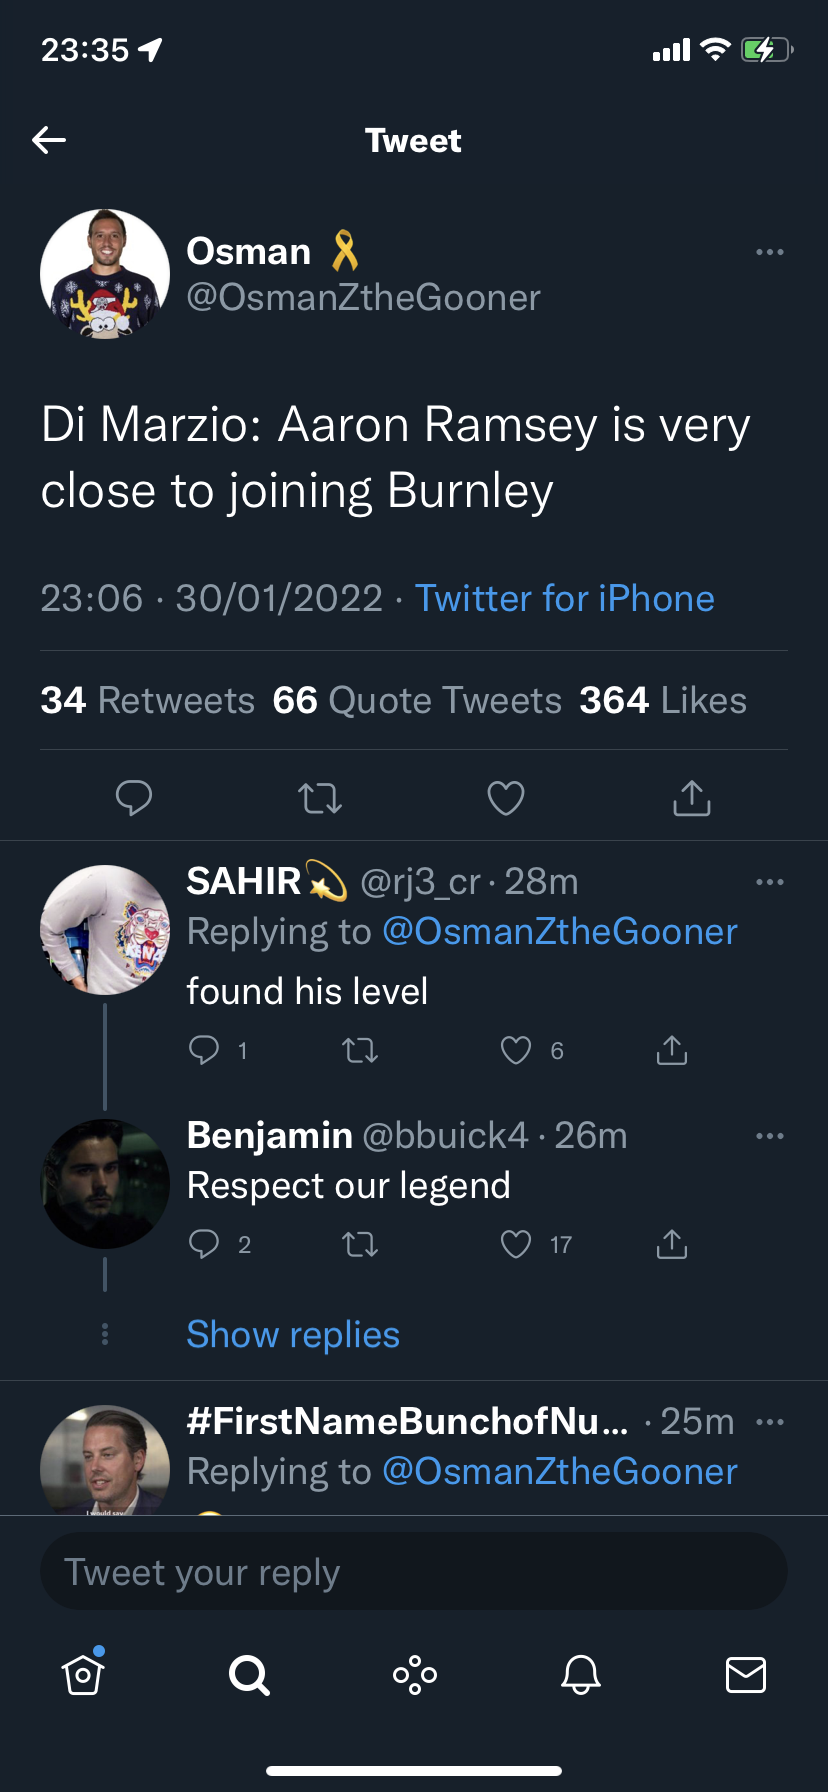
Task: Open more options for Osman's tweet
Action: (770, 252)
